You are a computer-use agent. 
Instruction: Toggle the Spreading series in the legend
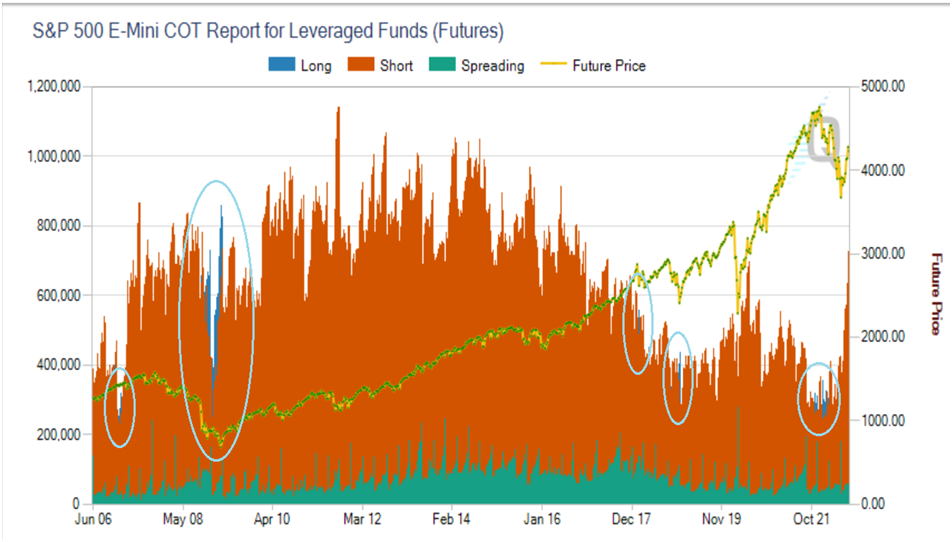[477, 66]
